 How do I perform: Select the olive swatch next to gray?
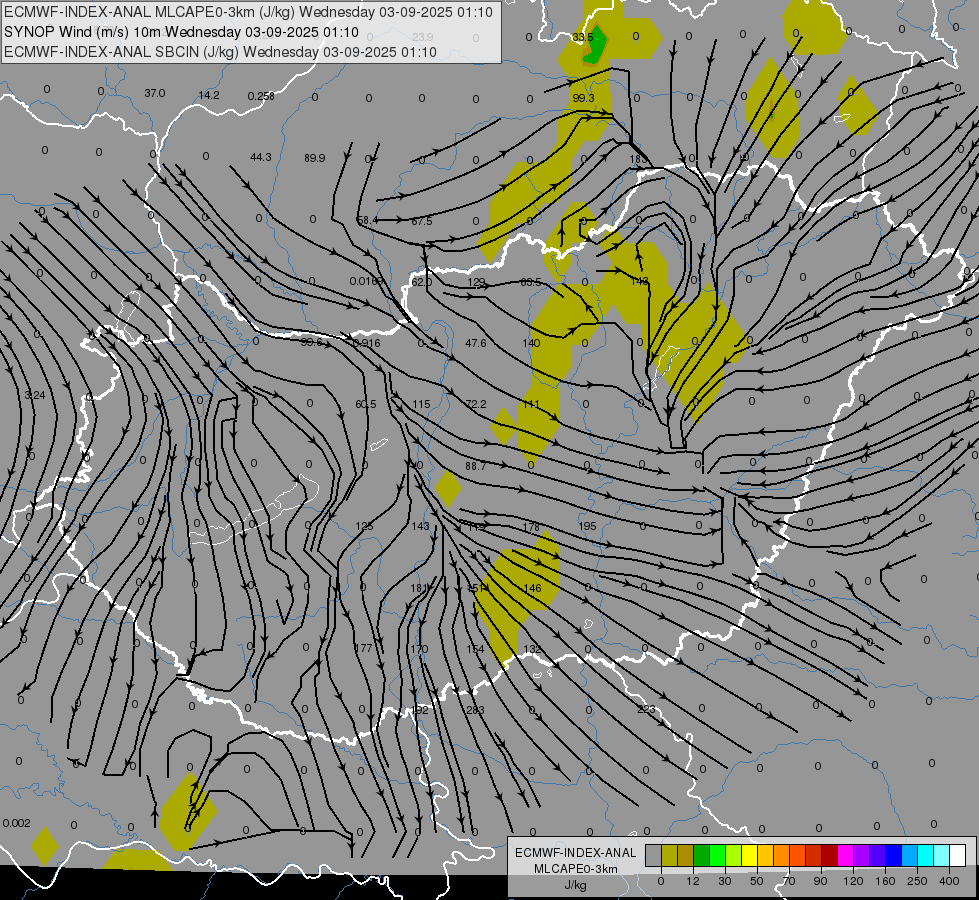[x=669, y=855]
